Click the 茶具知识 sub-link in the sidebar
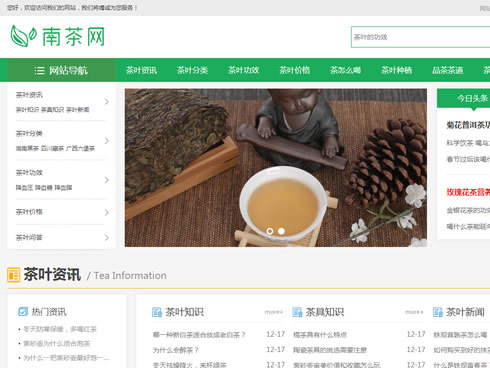The height and width of the screenshot is (368, 490). pyautogui.click(x=53, y=110)
